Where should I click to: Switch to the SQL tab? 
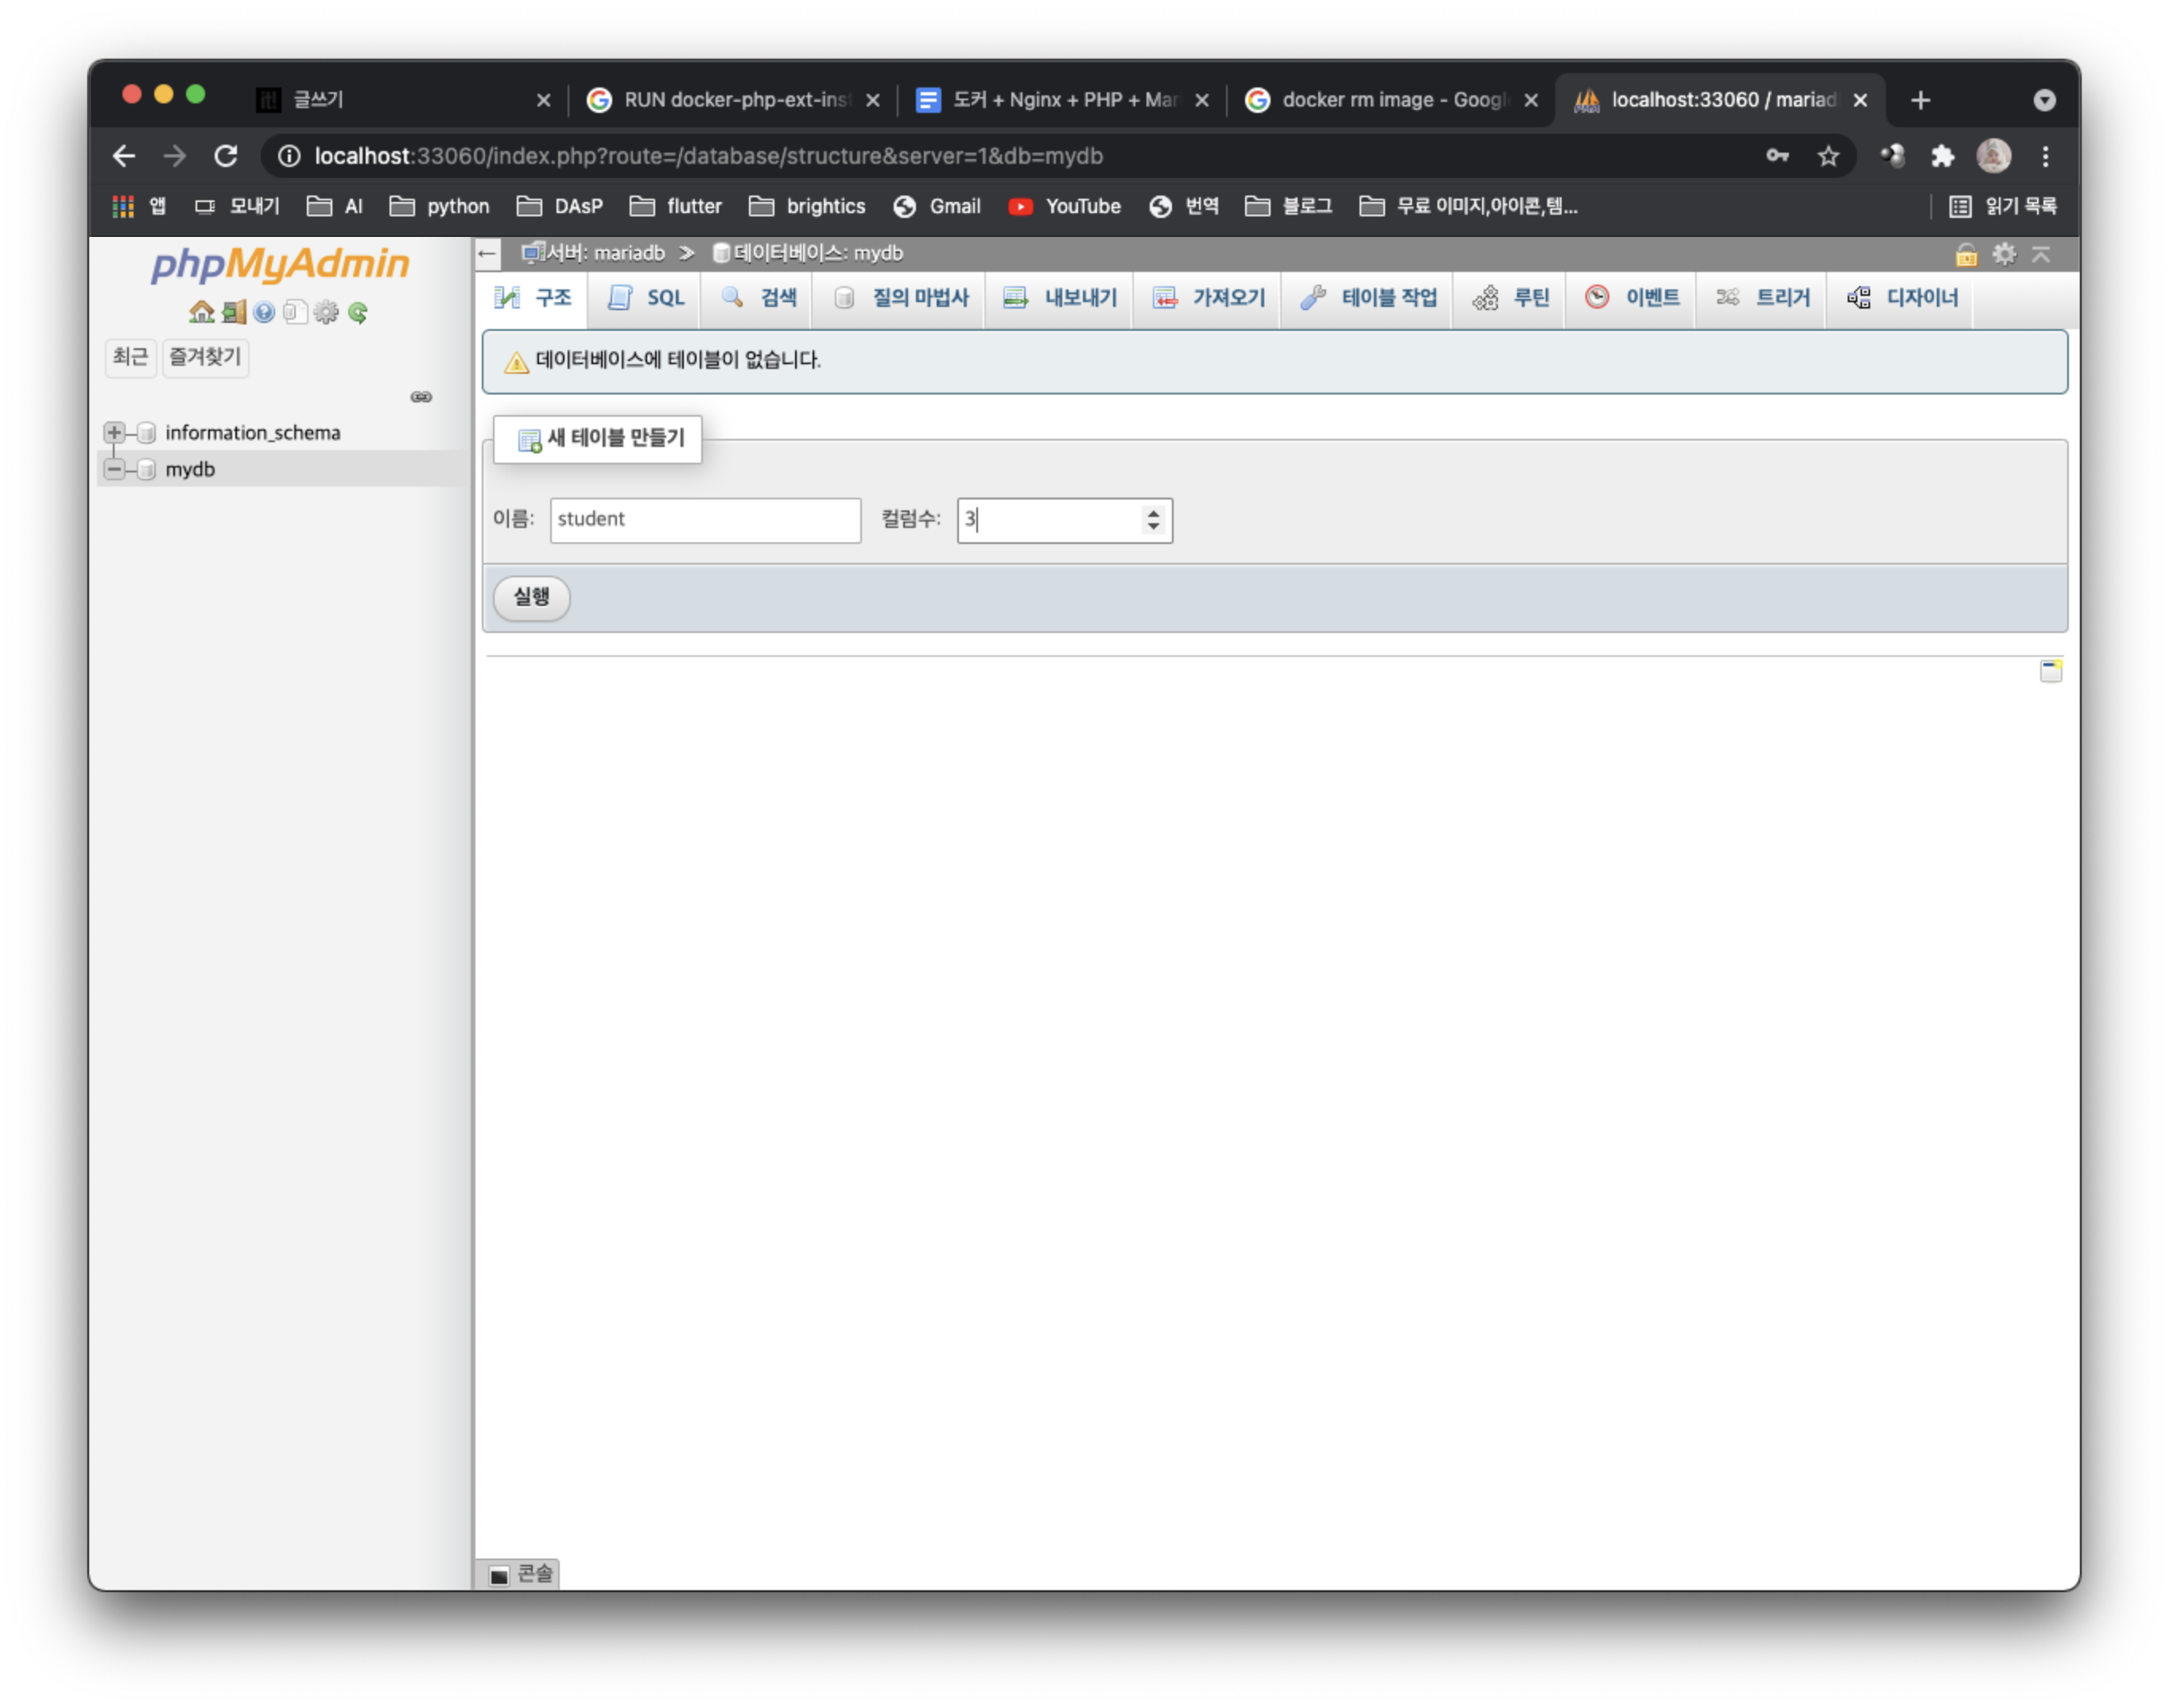point(646,298)
